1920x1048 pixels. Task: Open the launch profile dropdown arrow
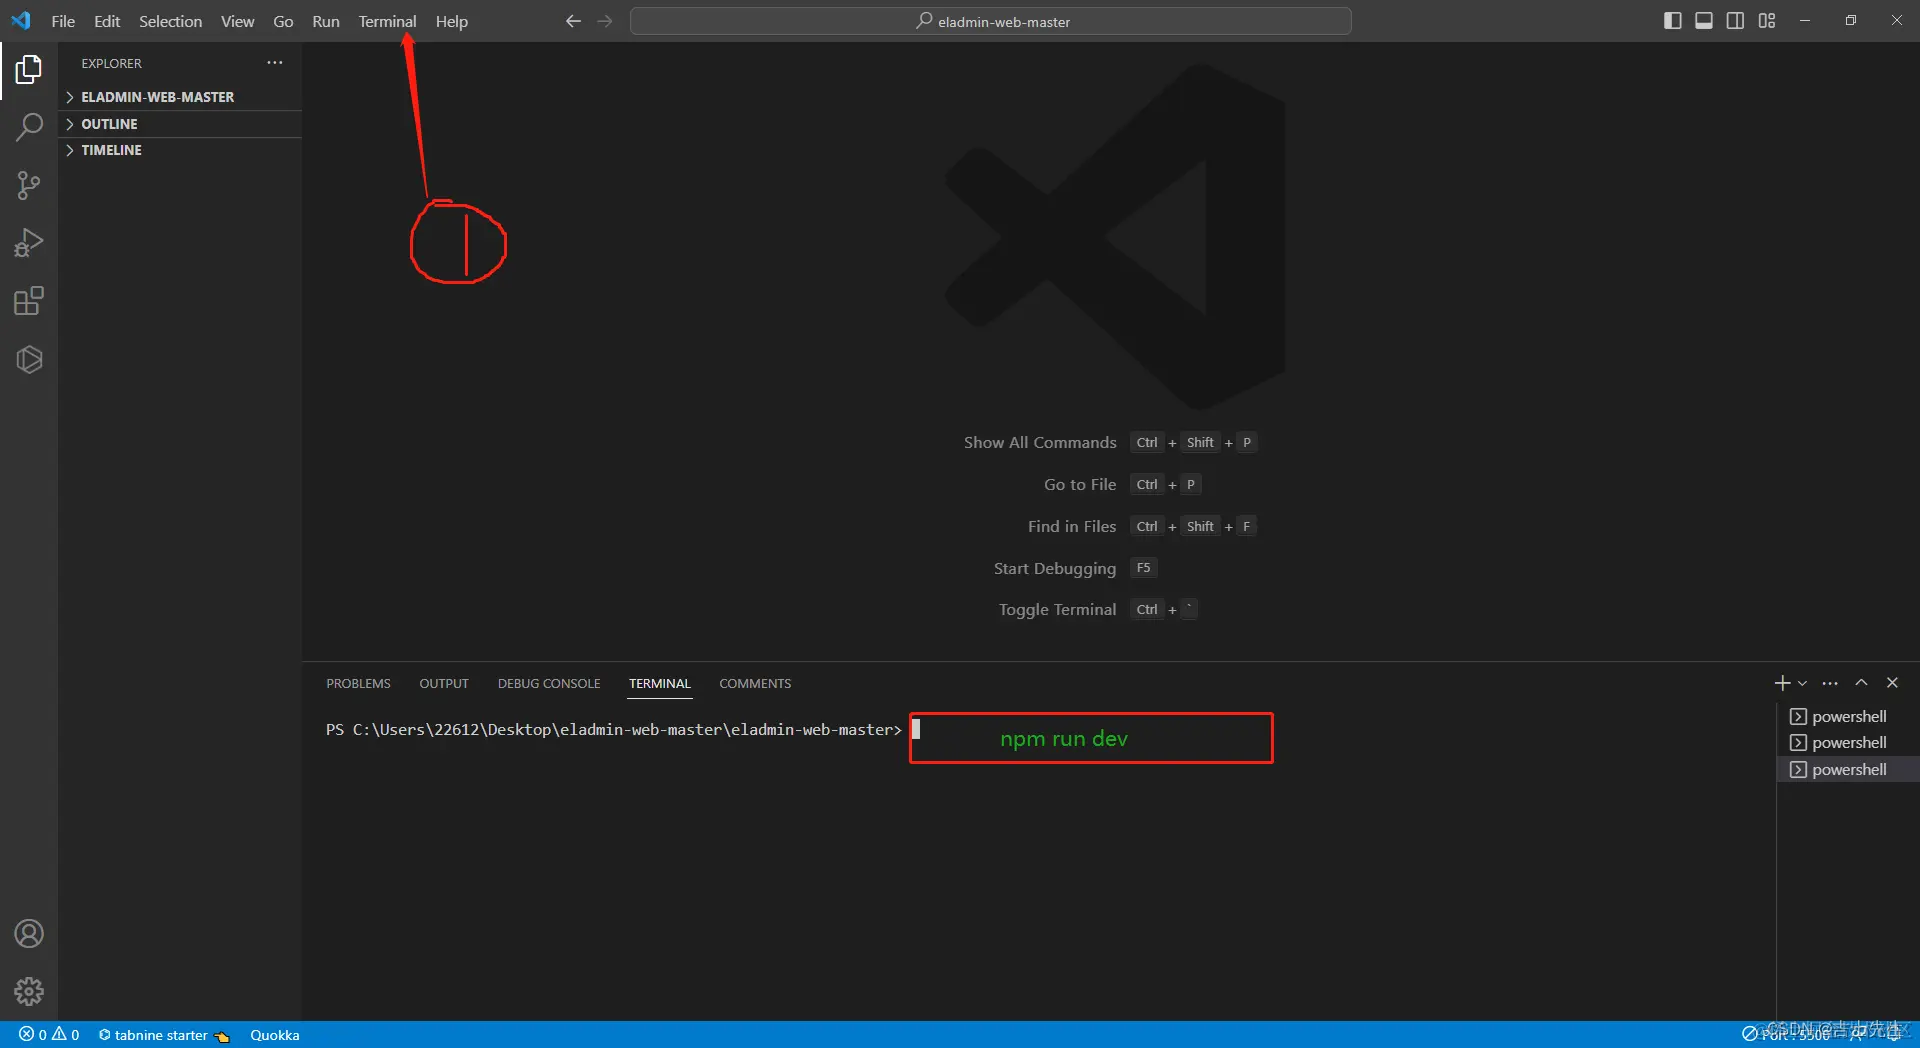point(1802,683)
